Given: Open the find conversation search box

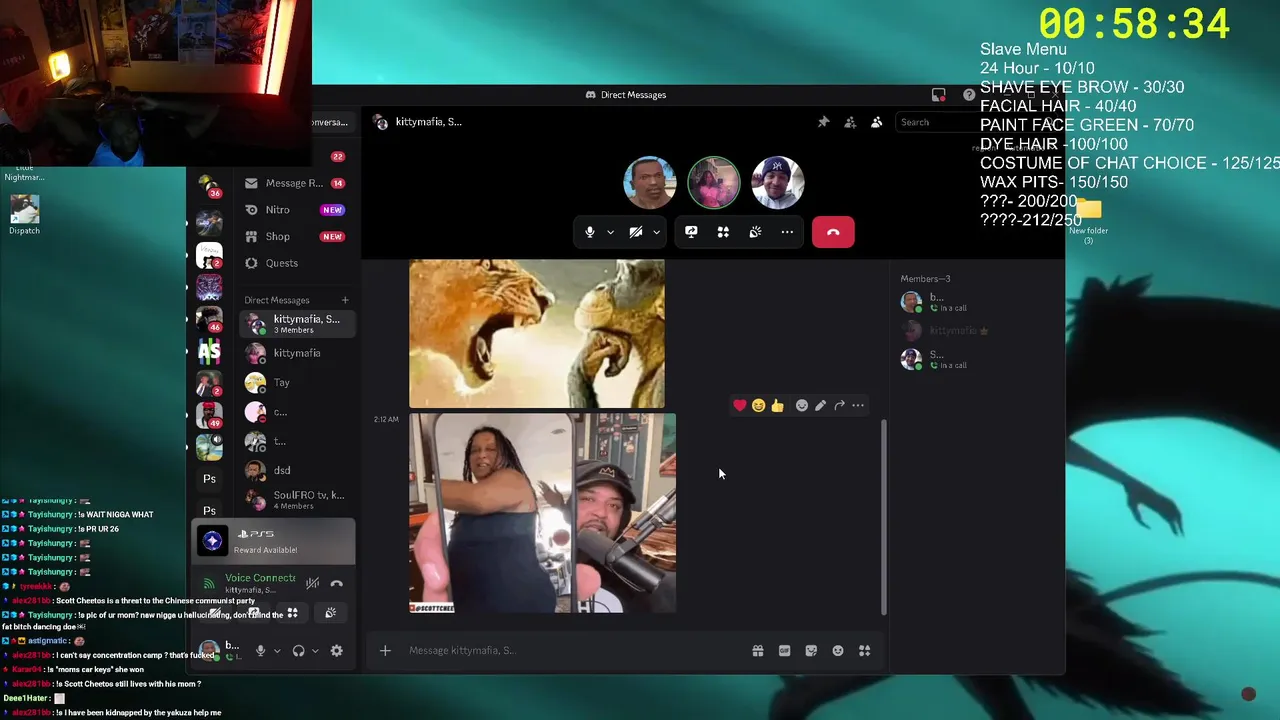Looking at the screenshot, I should [330, 122].
